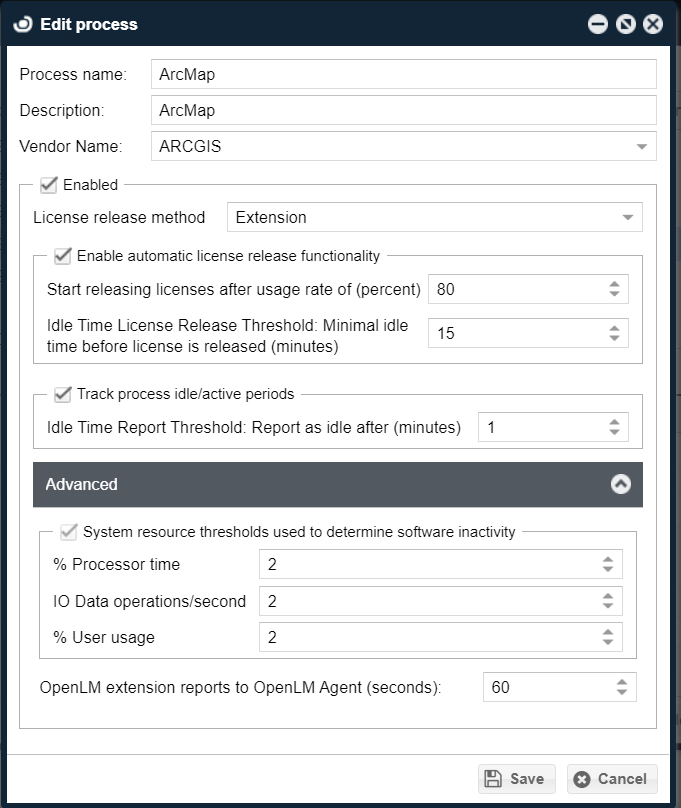Click the OpenLM logo icon in title bar

(23, 24)
